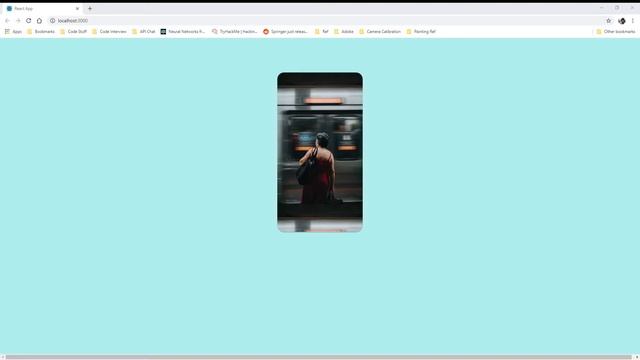The image size is (640, 360).
Task: Bookmark this page with the star icon
Action: tap(609, 21)
